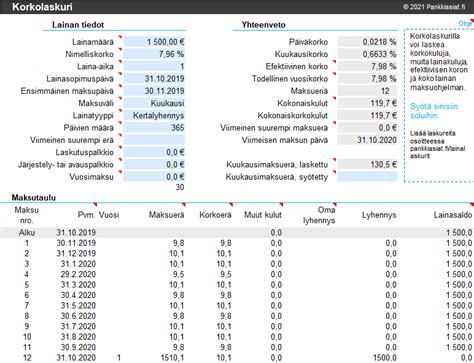Select the Päiväkorko value 0,0218 %
Screen dimensions: 474x363
pyautogui.click(x=367, y=42)
